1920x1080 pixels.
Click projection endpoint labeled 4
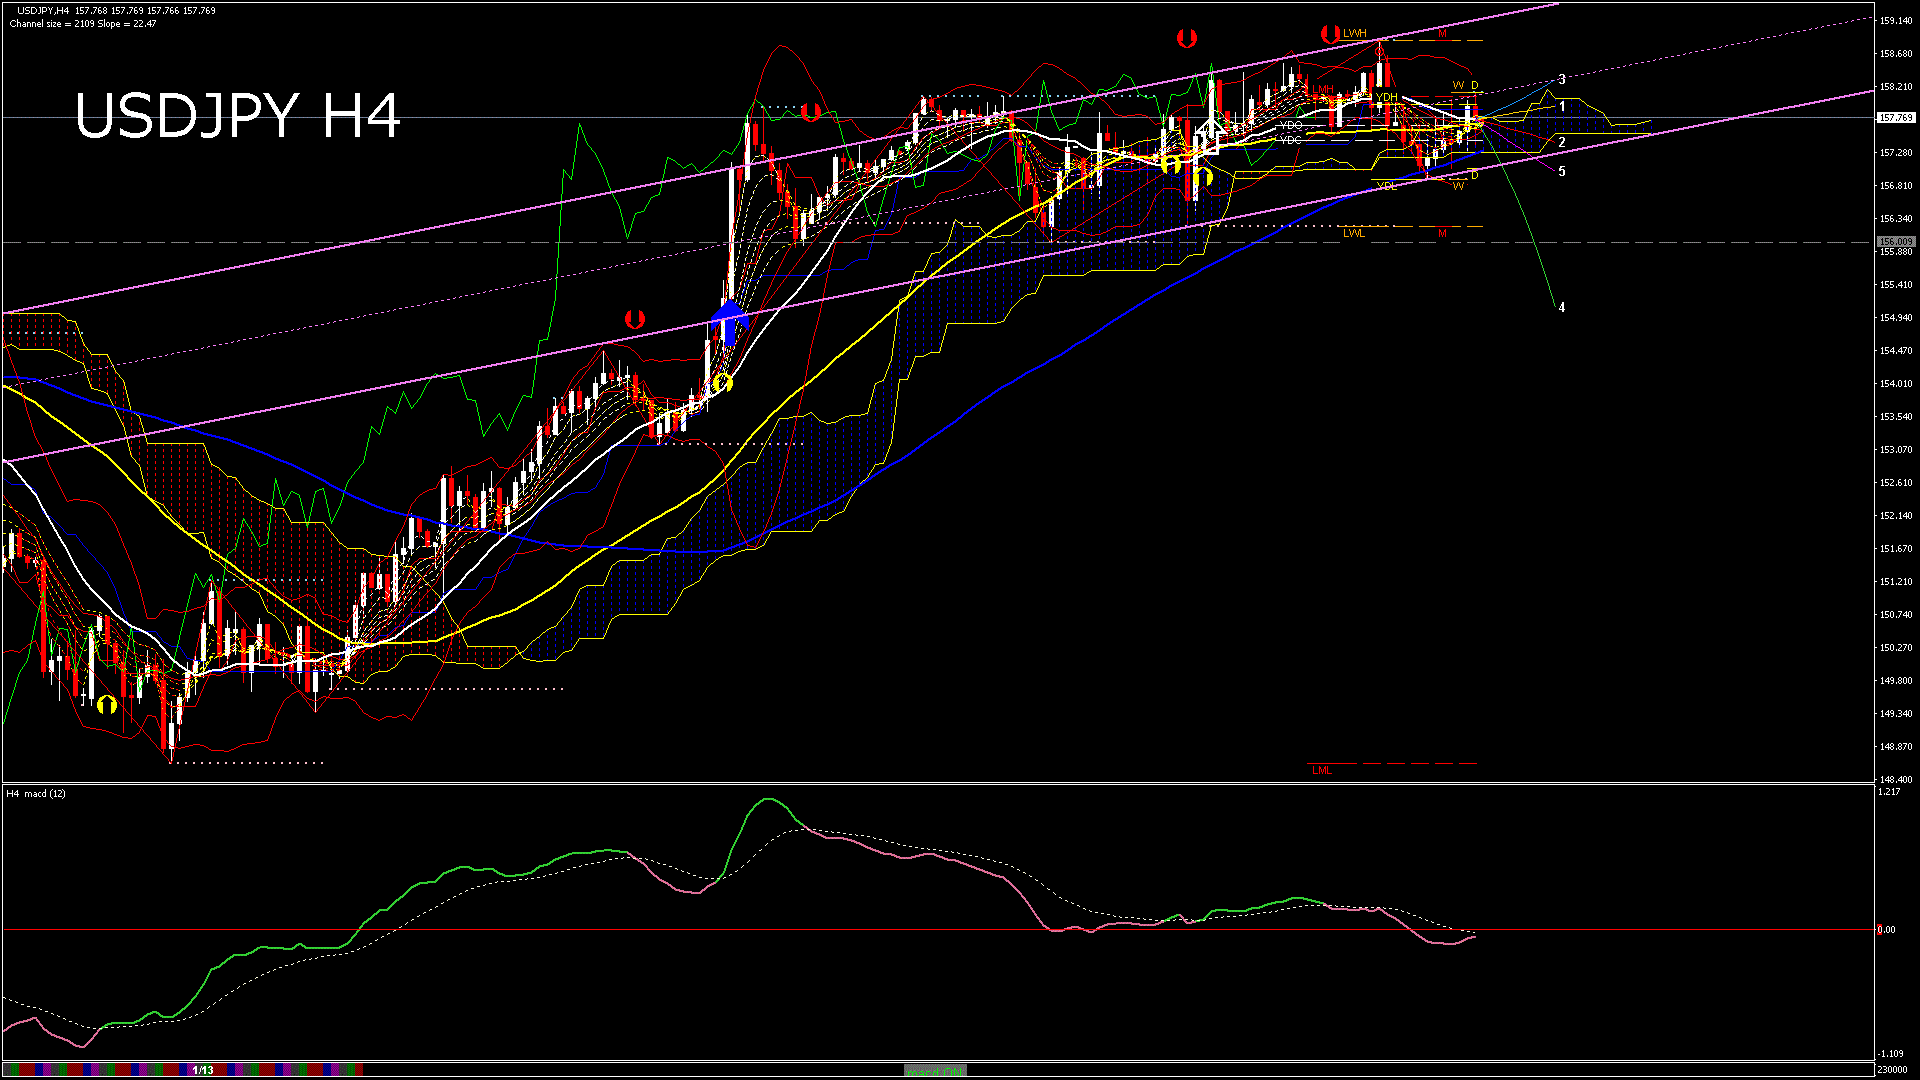[x=1561, y=308]
